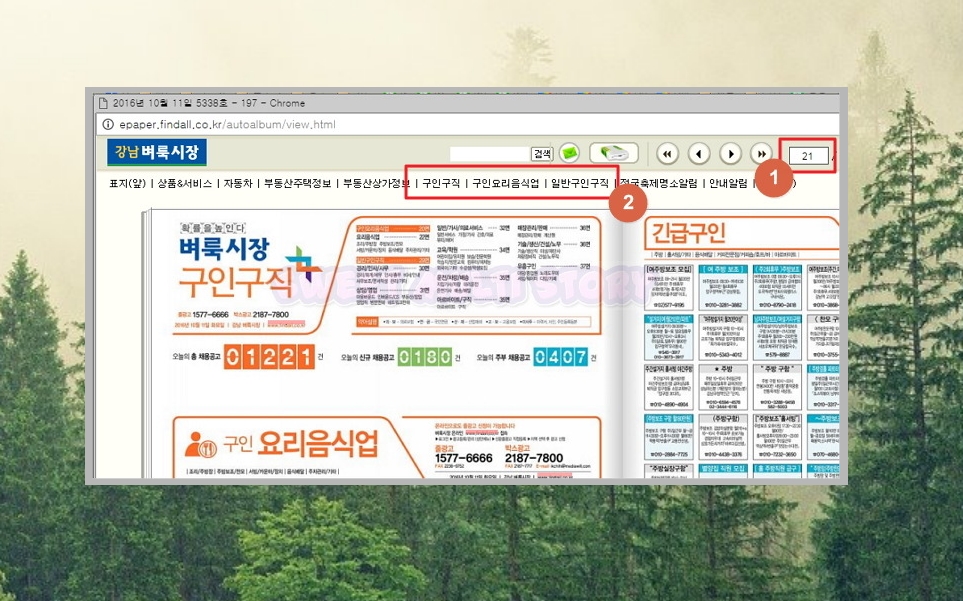Click the 강남 벼룩시장 logo

pos(157,152)
